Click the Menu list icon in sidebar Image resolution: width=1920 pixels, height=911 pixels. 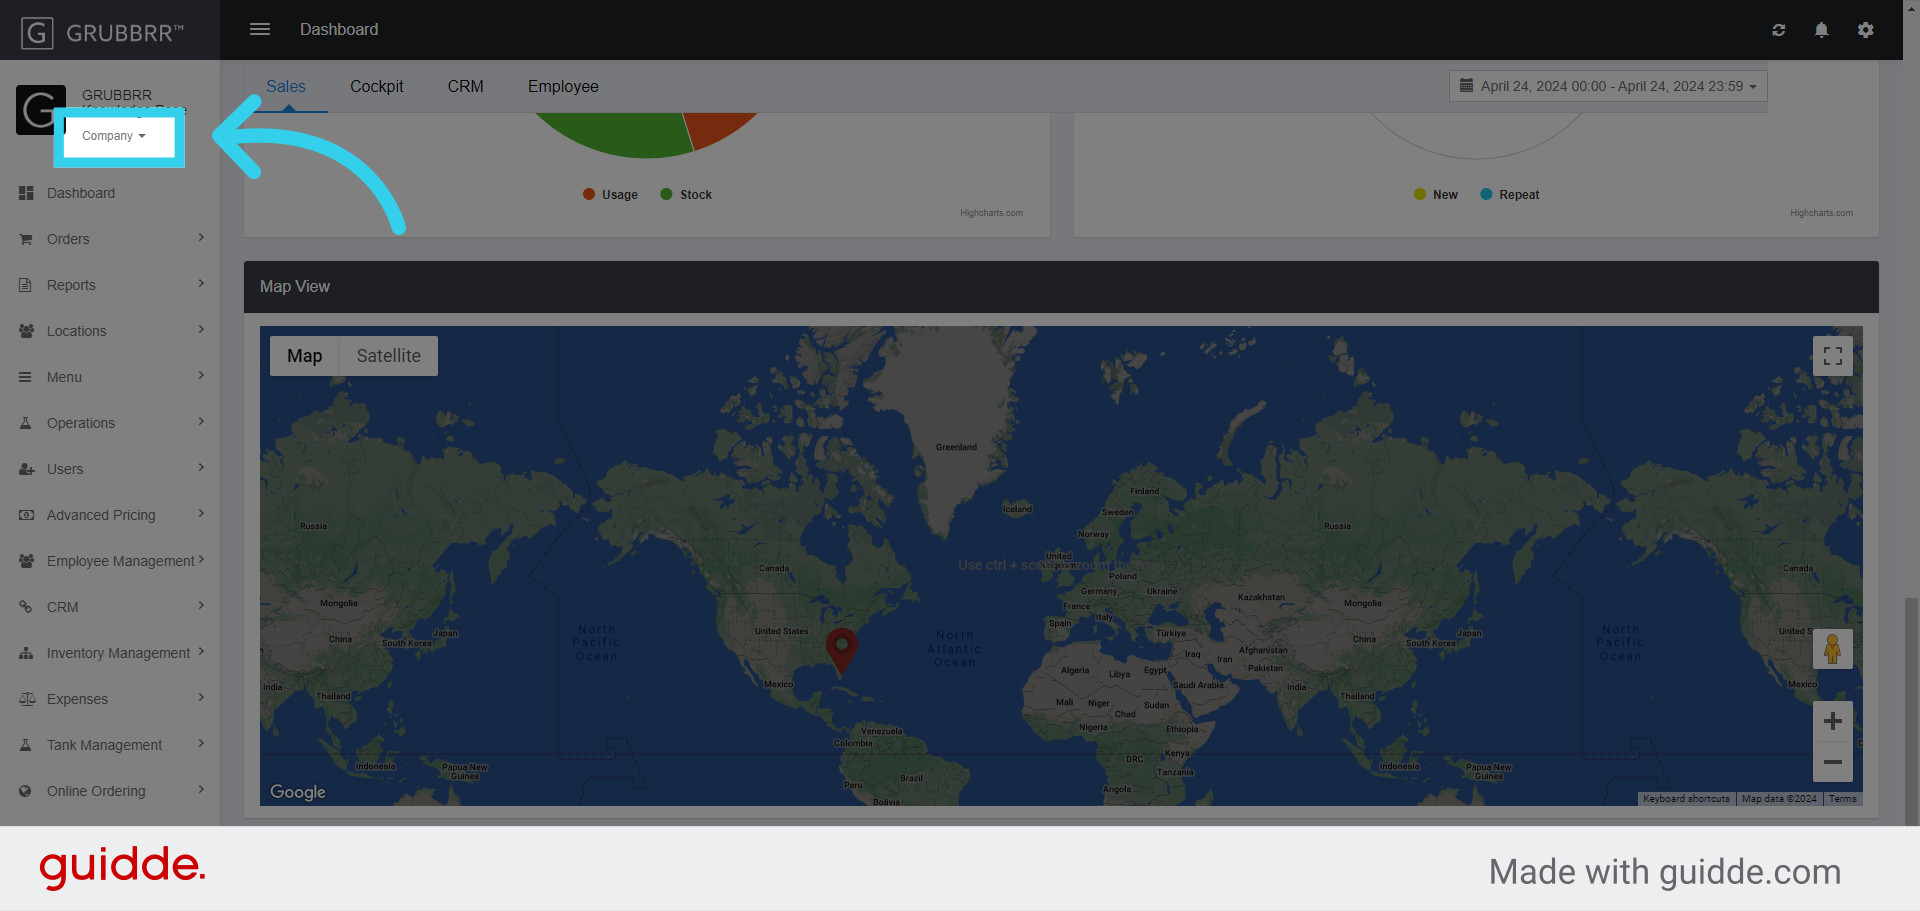tap(26, 377)
